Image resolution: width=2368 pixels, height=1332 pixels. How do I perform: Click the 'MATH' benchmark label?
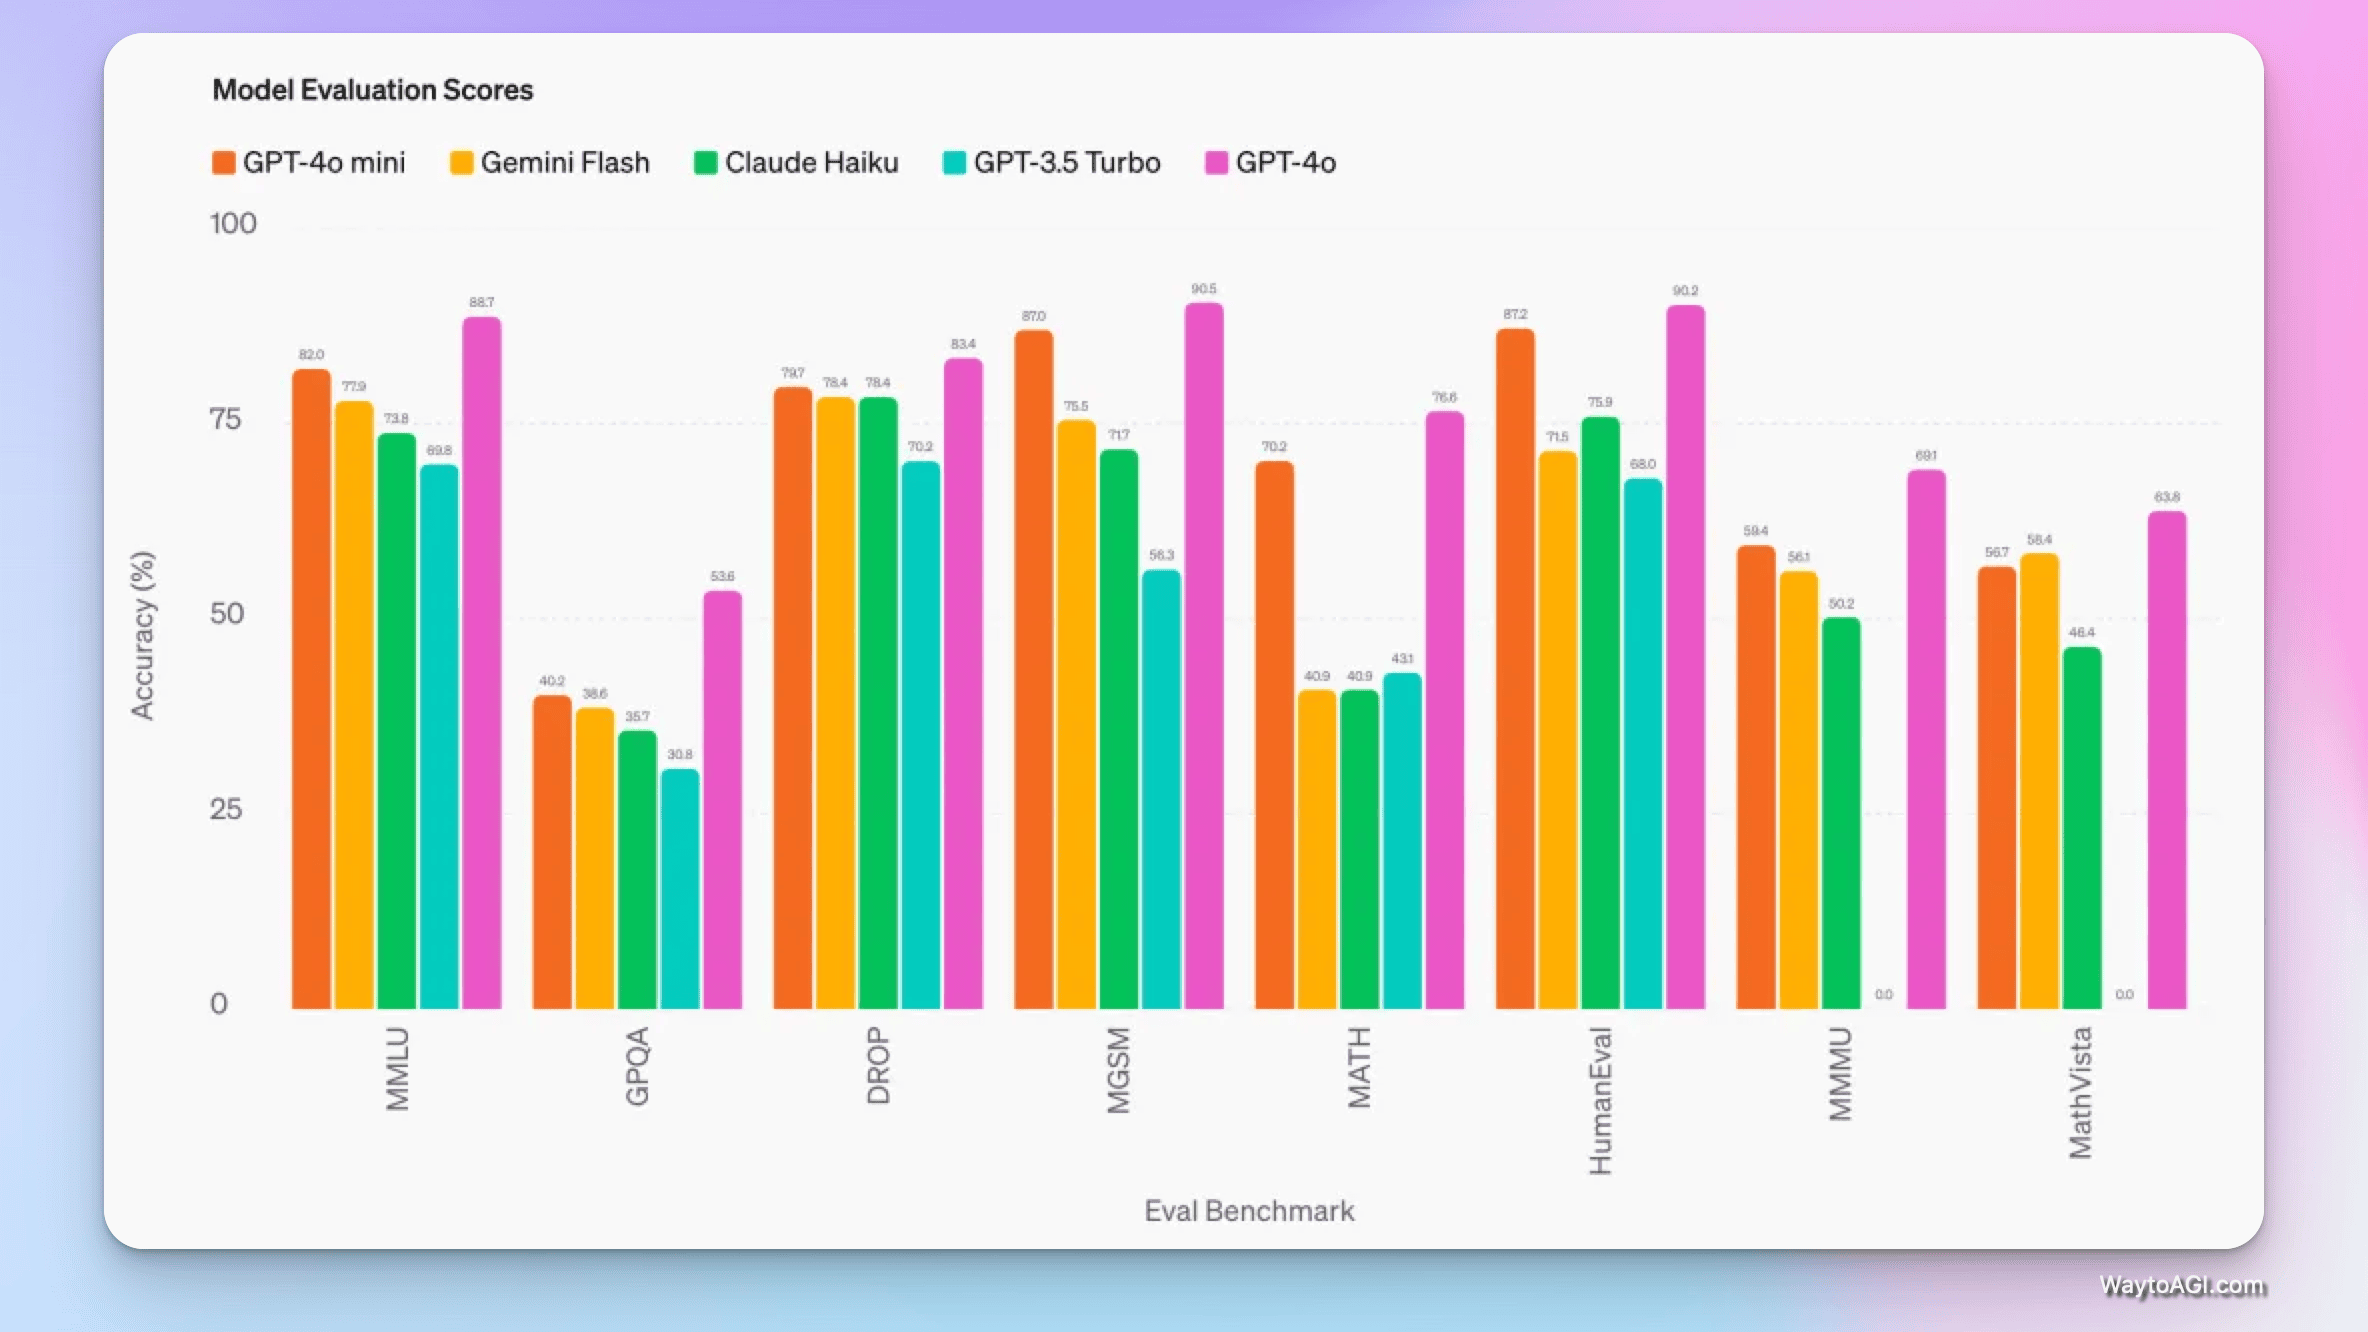pyautogui.click(x=1359, y=1067)
